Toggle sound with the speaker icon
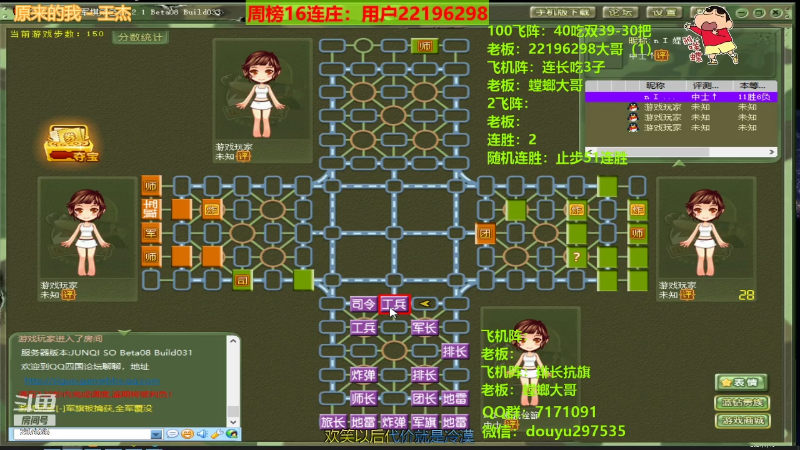Image resolution: width=800 pixels, height=450 pixels. 202,434
